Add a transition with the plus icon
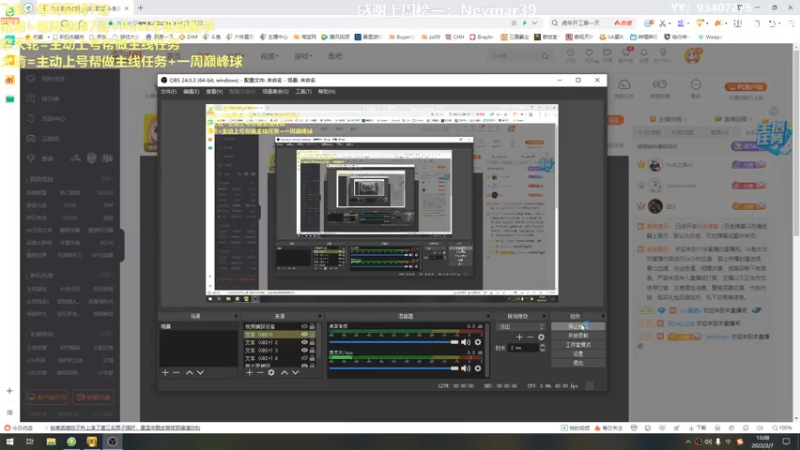Image resolution: width=800 pixels, height=450 pixels. point(519,337)
